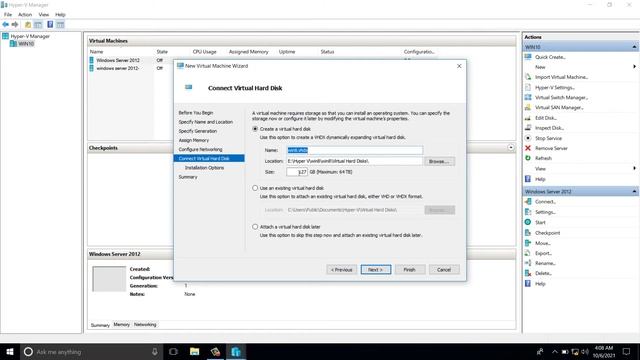Viewport: 640px width, 360px height.
Task: Select Attach a virtual hard disk later
Action: tap(255, 227)
